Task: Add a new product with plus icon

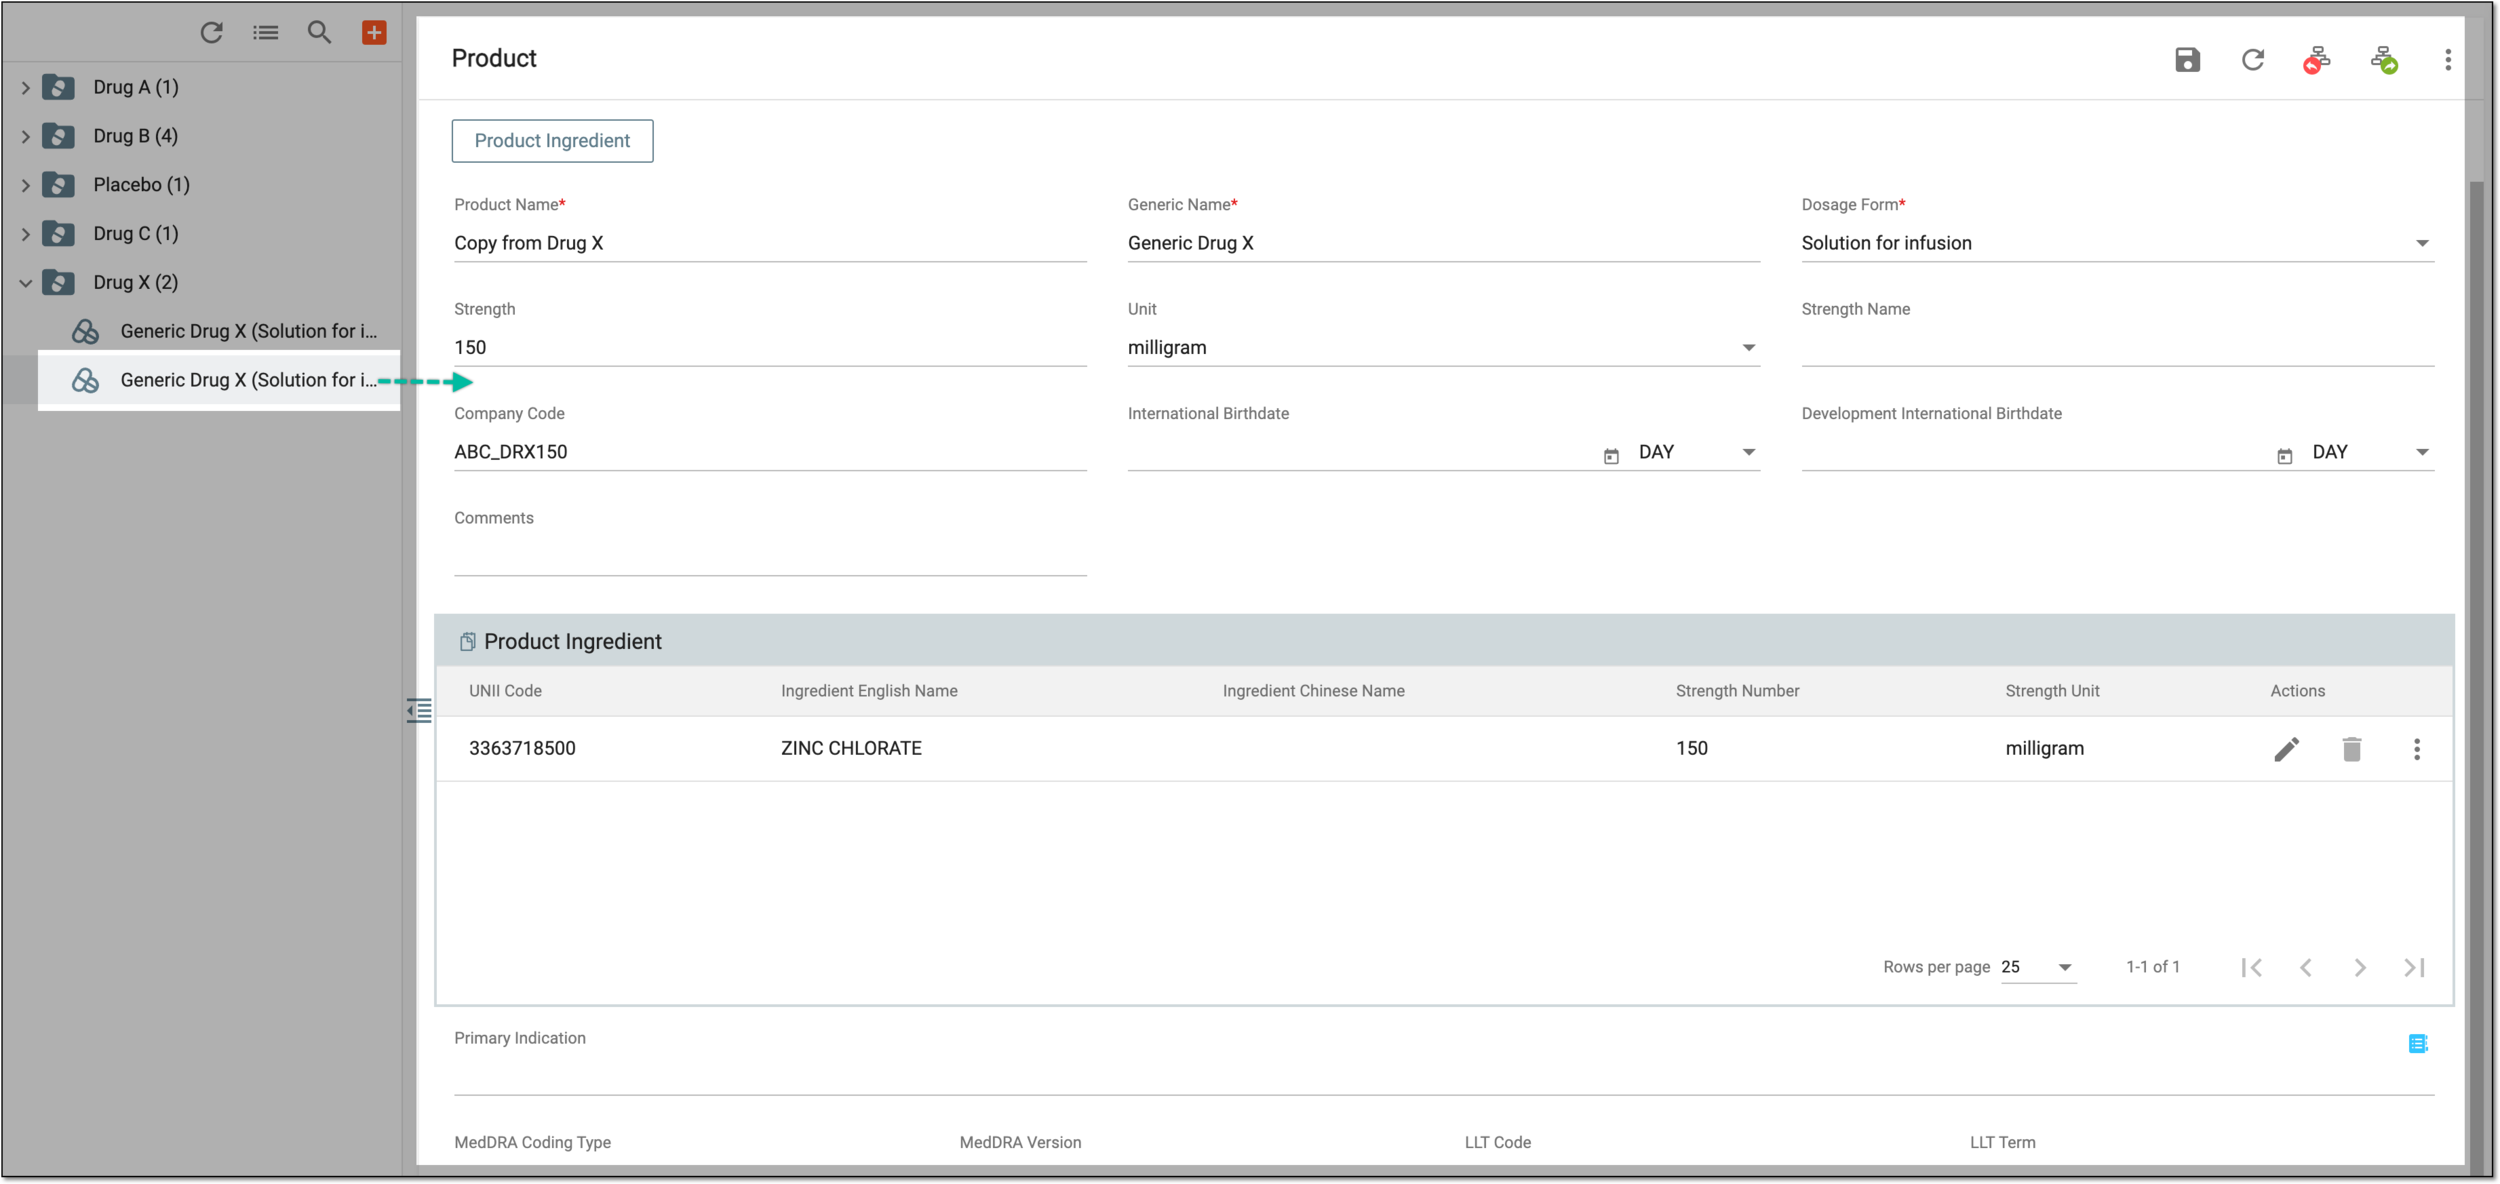Action: pyautogui.click(x=374, y=33)
